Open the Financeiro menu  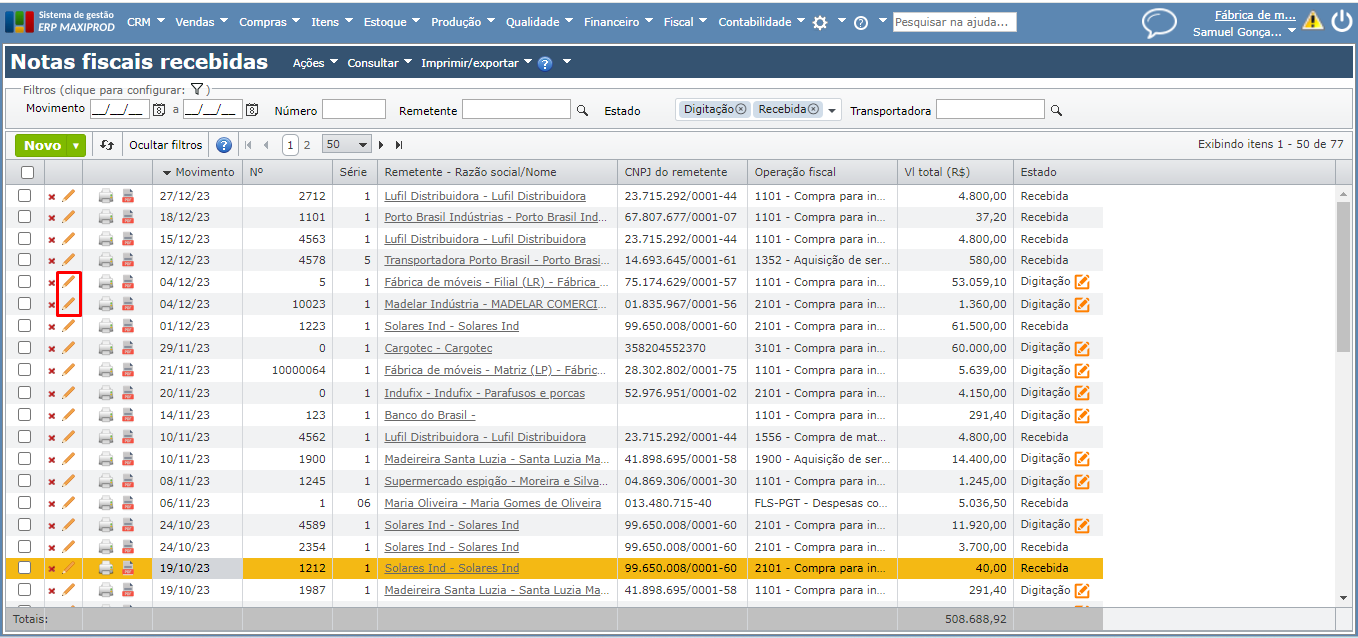click(x=618, y=22)
